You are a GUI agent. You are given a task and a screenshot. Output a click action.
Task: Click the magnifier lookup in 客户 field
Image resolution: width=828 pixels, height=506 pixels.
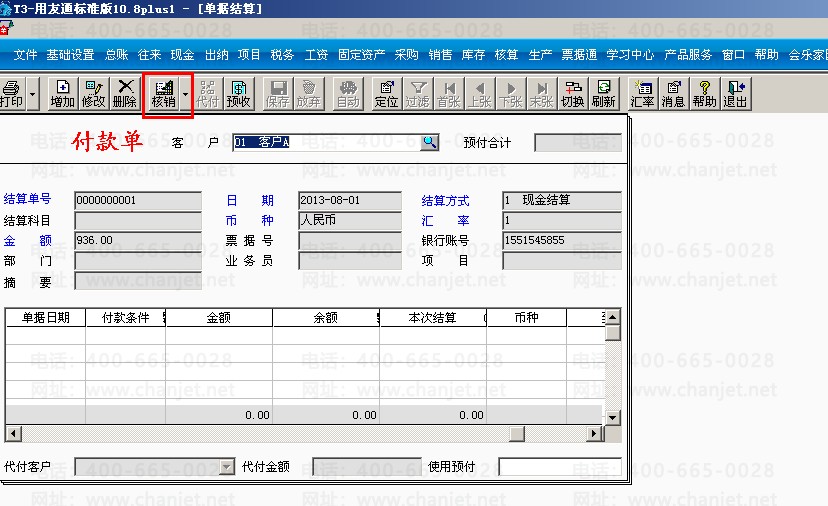coord(429,142)
